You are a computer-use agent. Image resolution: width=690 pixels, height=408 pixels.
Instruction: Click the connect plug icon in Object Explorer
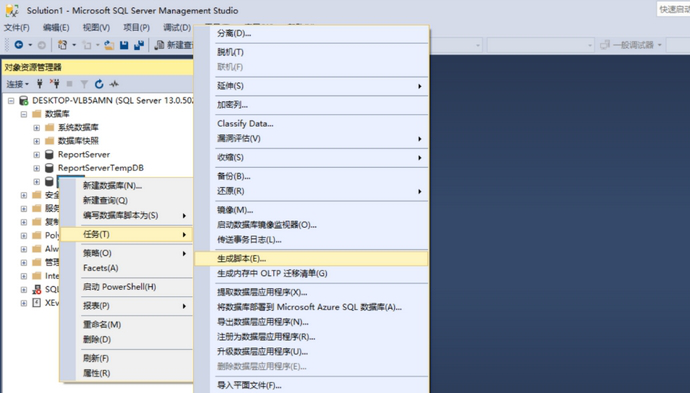pos(40,84)
